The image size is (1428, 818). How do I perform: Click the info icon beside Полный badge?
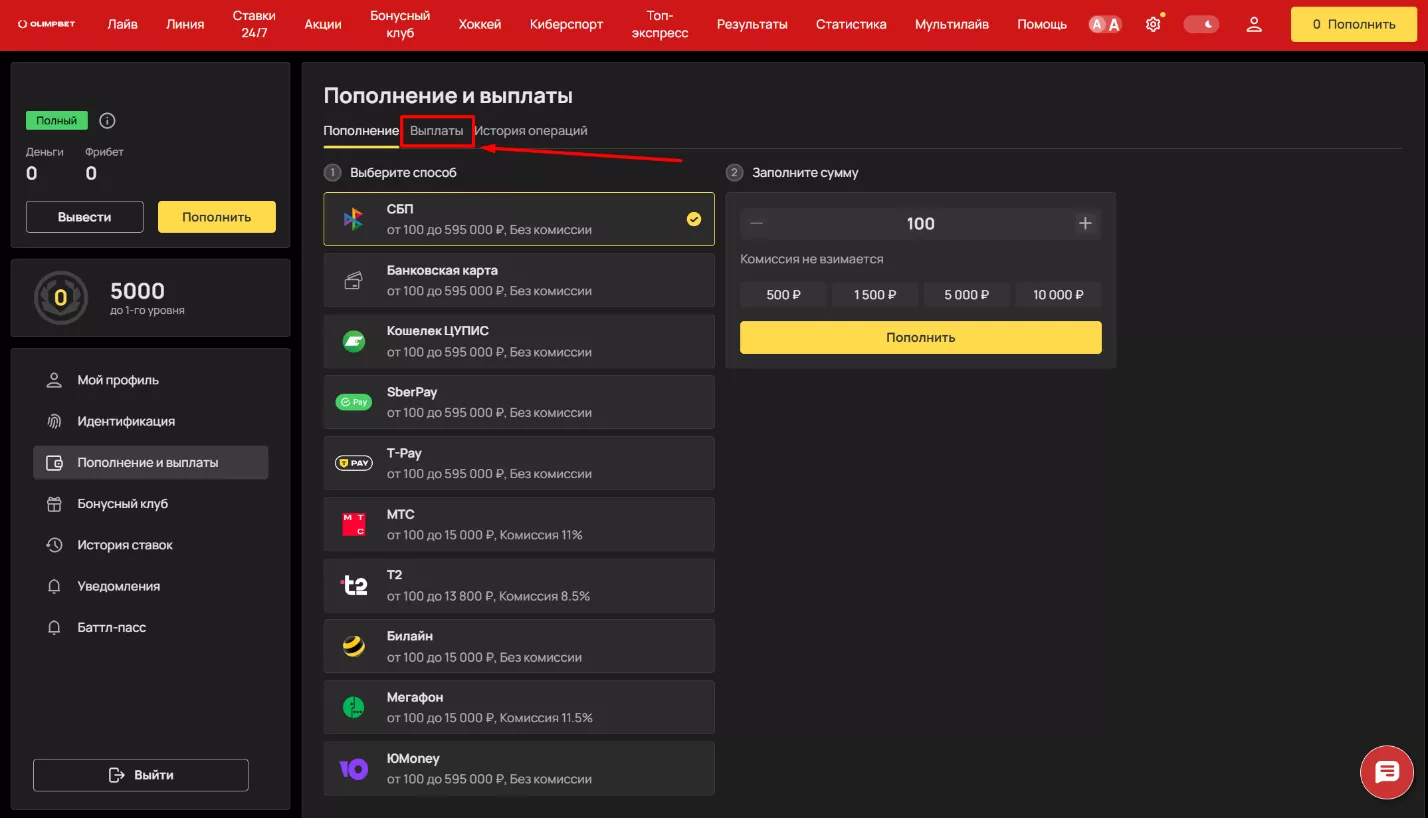[106, 120]
